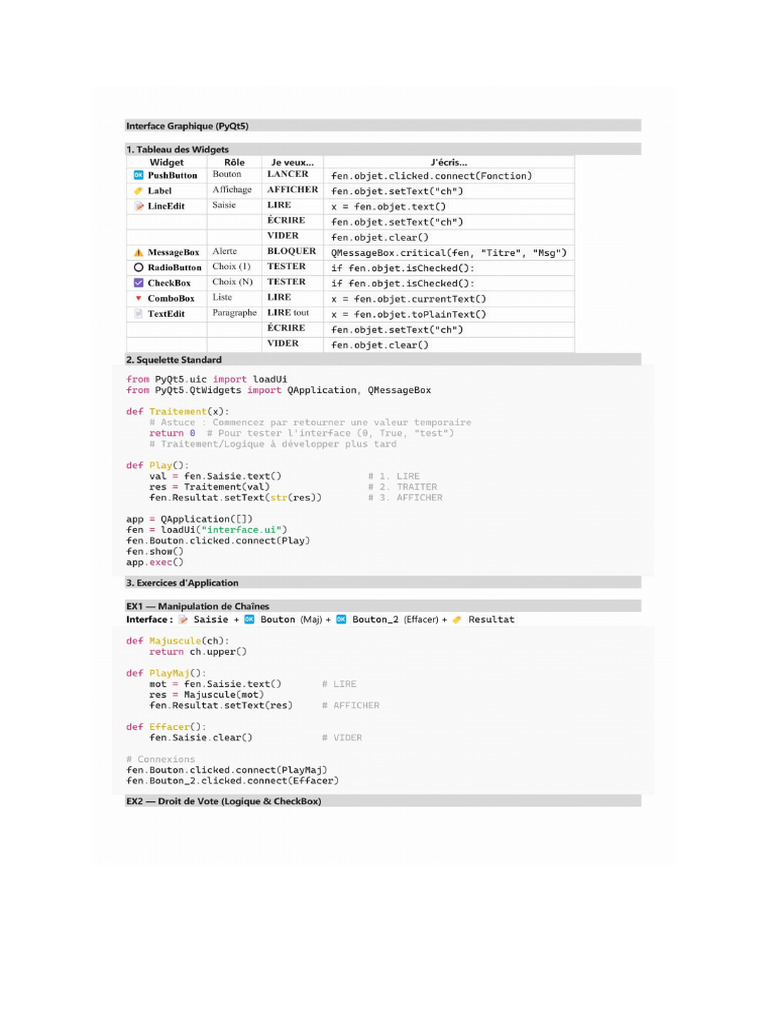Click the QtWidgets import line
768x1024 pixels.
tap(279, 390)
